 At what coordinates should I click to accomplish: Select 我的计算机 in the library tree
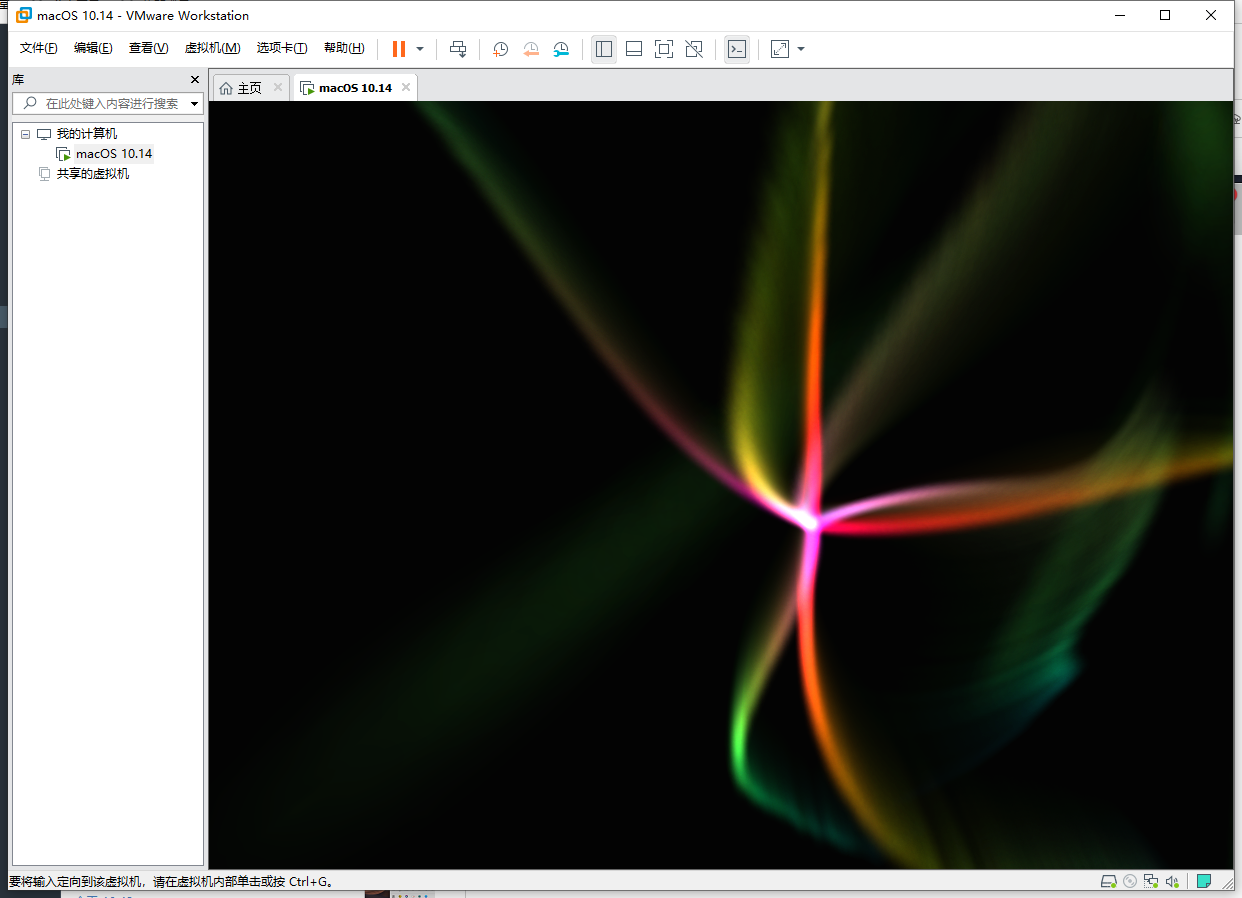pyautogui.click(x=86, y=134)
